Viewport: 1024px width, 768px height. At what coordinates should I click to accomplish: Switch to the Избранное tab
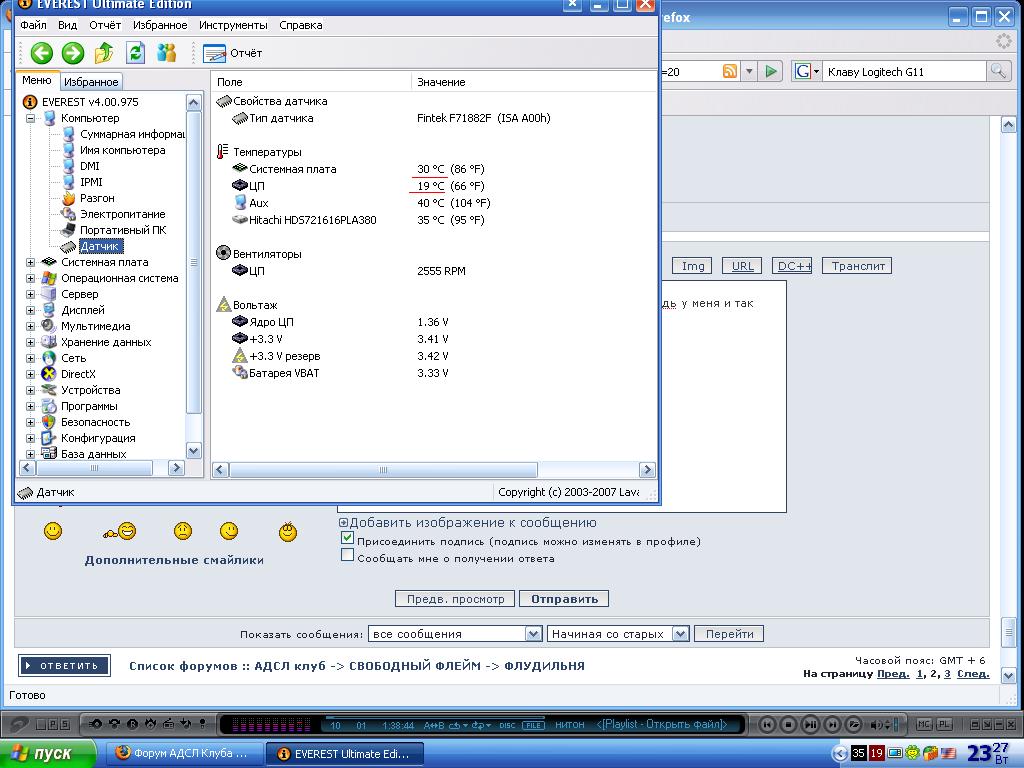(x=91, y=82)
